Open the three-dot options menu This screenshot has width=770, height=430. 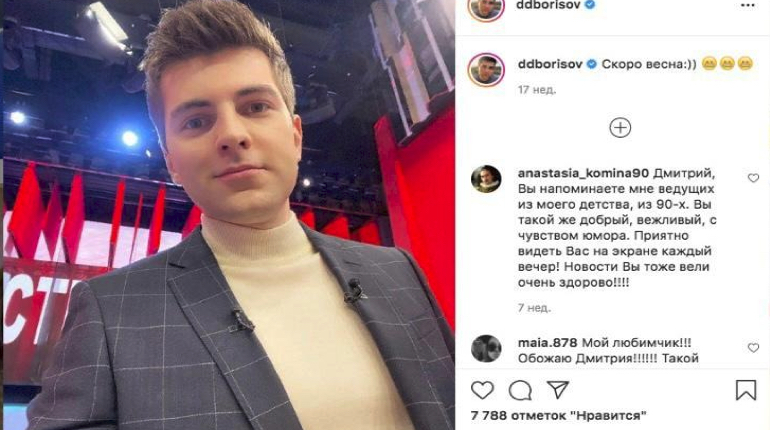[x=747, y=5]
